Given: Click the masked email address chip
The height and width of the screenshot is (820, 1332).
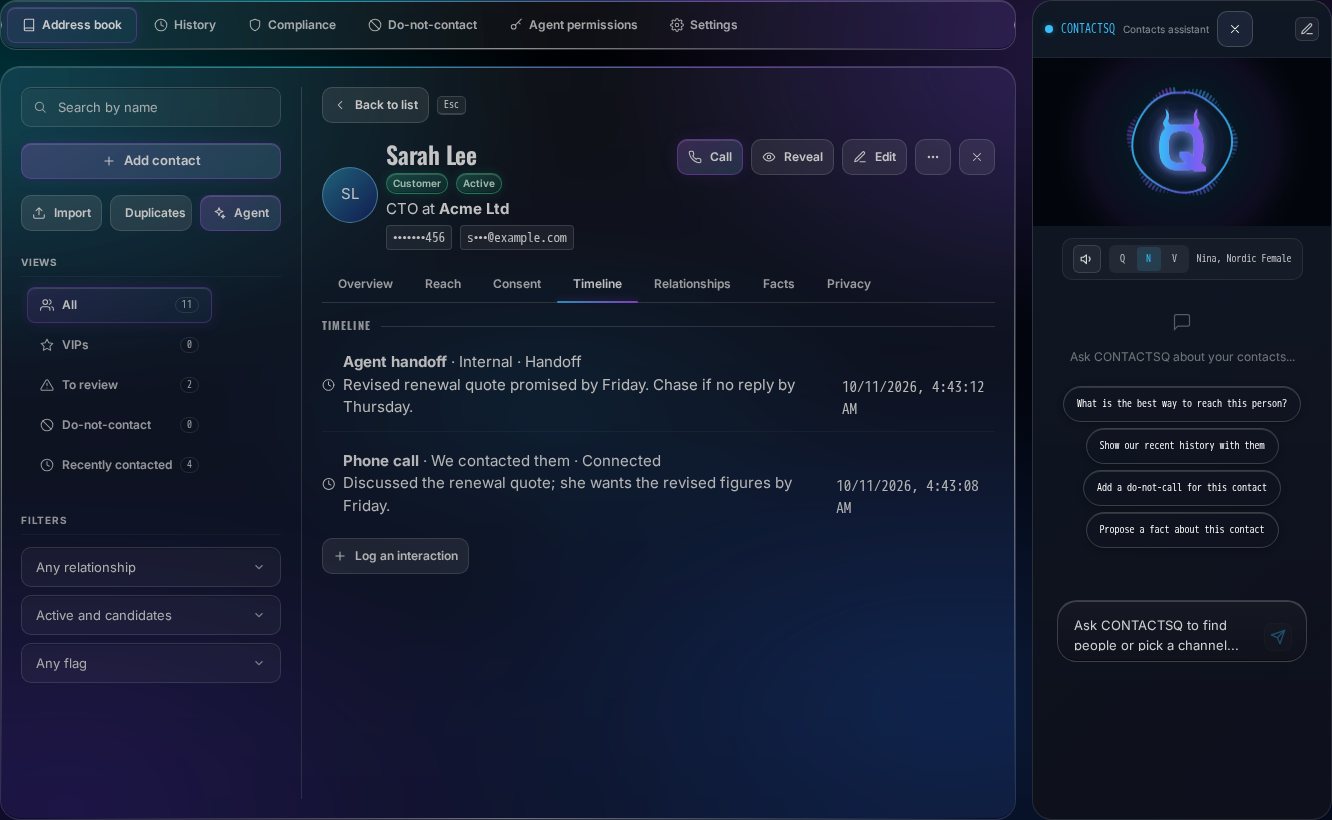Looking at the screenshot, I should [517, 237].
